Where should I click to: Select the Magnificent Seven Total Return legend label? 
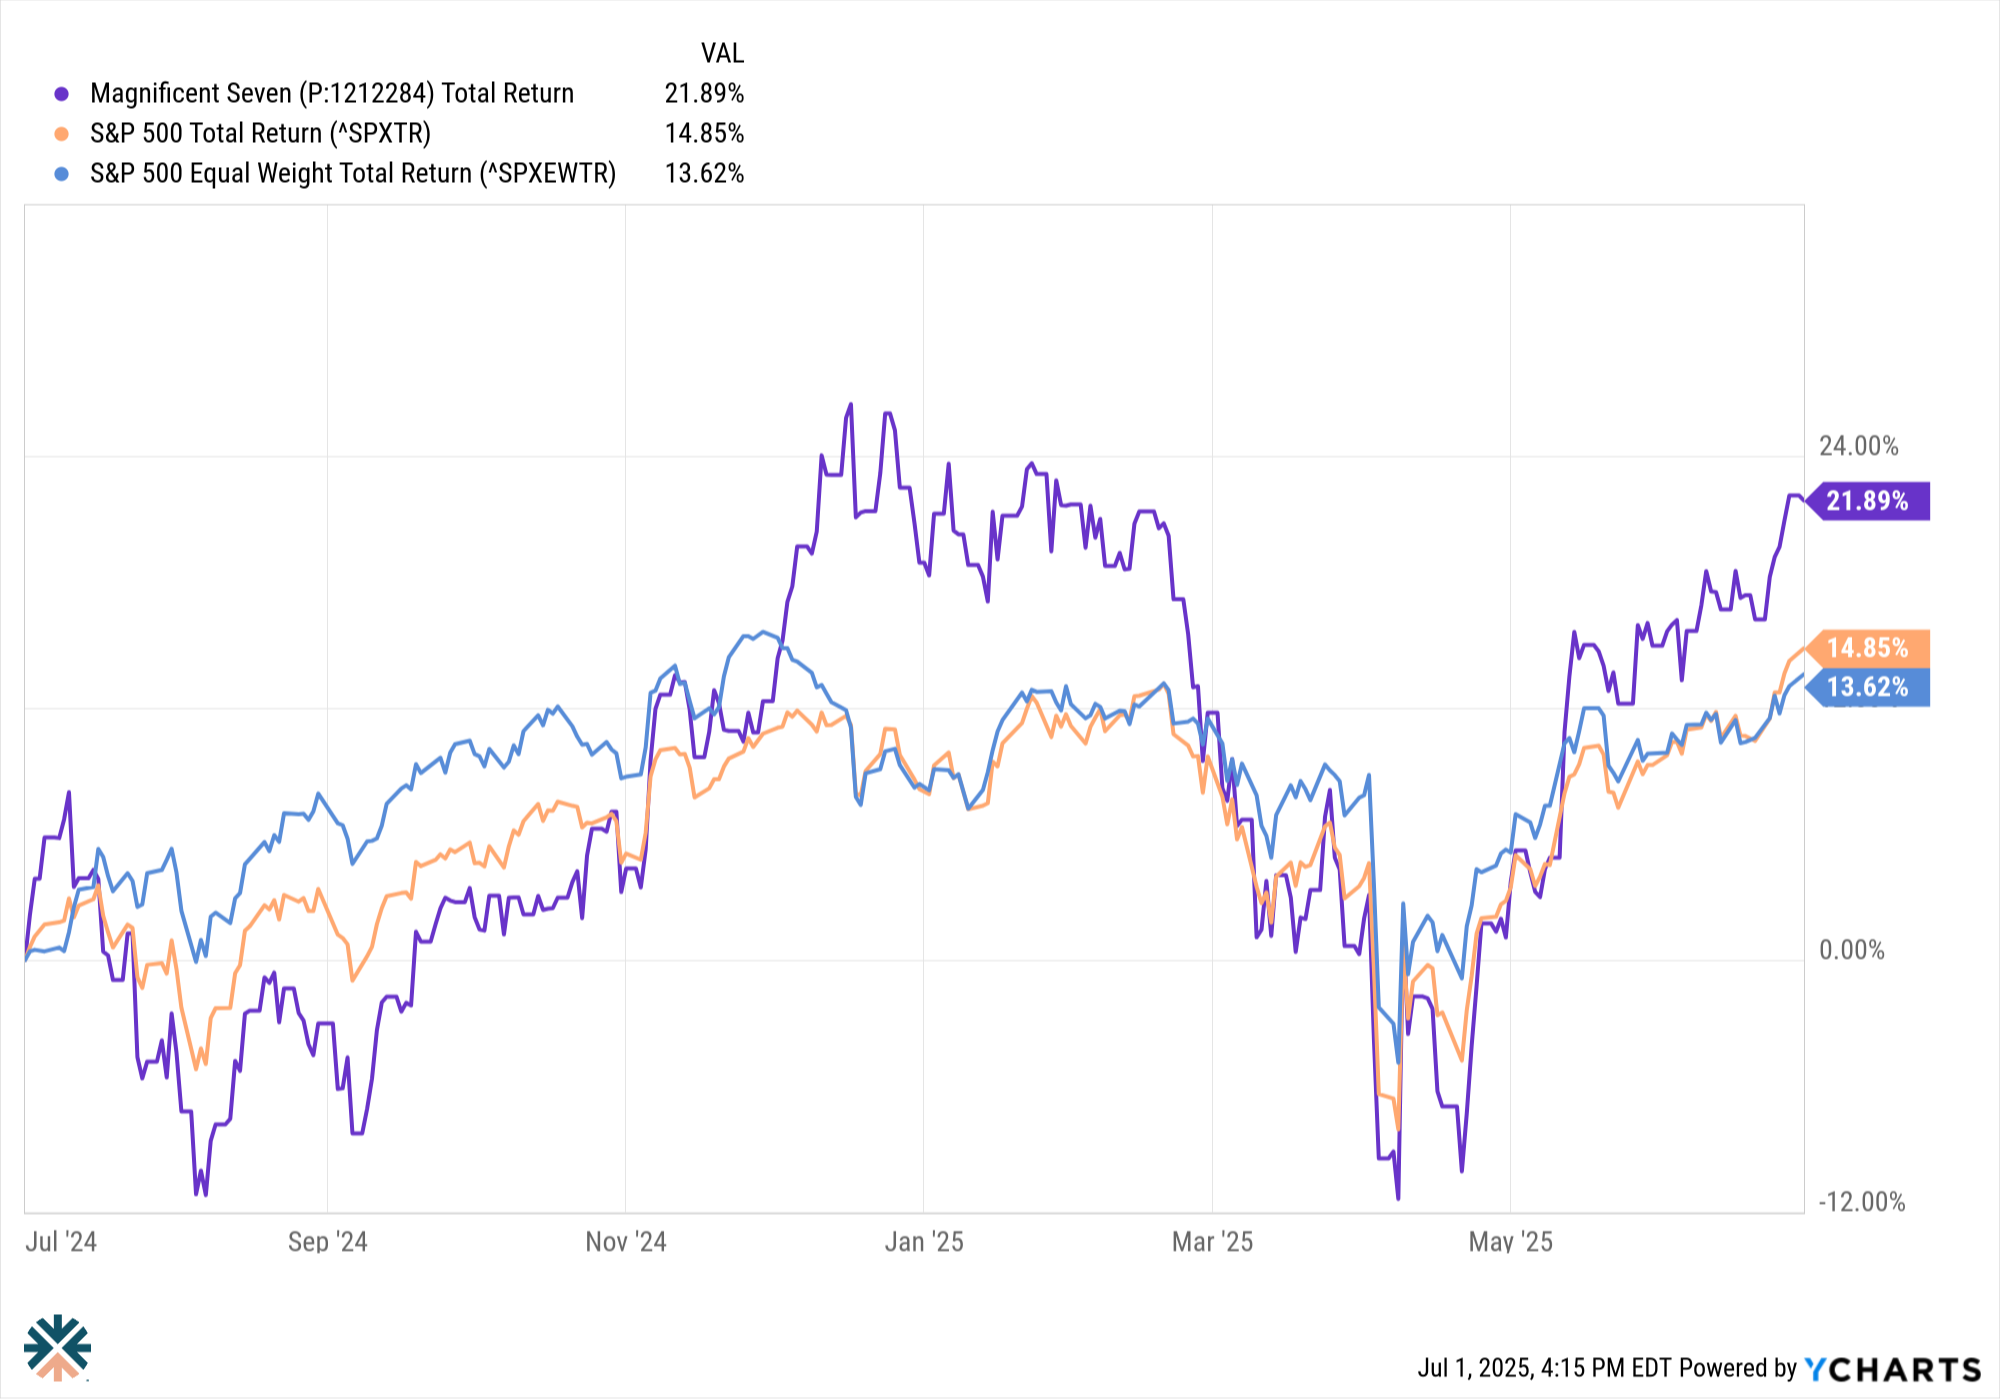coord(332,93)
